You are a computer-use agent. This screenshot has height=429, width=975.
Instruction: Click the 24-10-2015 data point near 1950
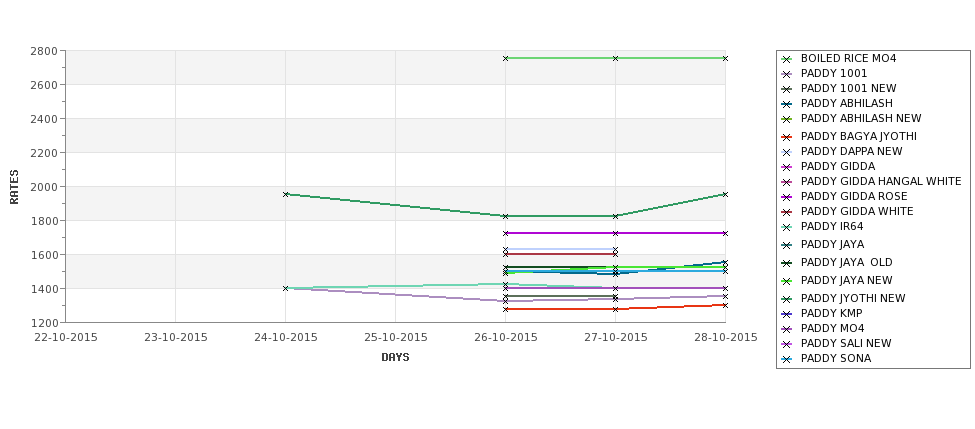285,195
